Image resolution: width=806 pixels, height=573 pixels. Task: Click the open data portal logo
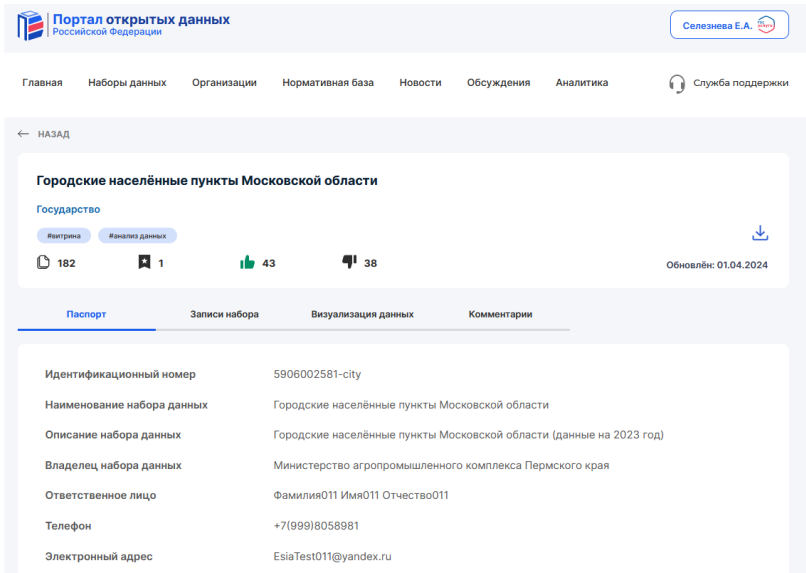(x=30, y=25)
